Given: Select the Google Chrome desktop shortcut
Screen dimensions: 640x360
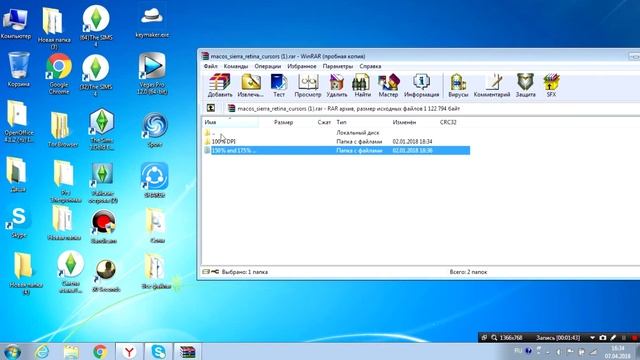Looking at the screenshot, I should [59, 73].
